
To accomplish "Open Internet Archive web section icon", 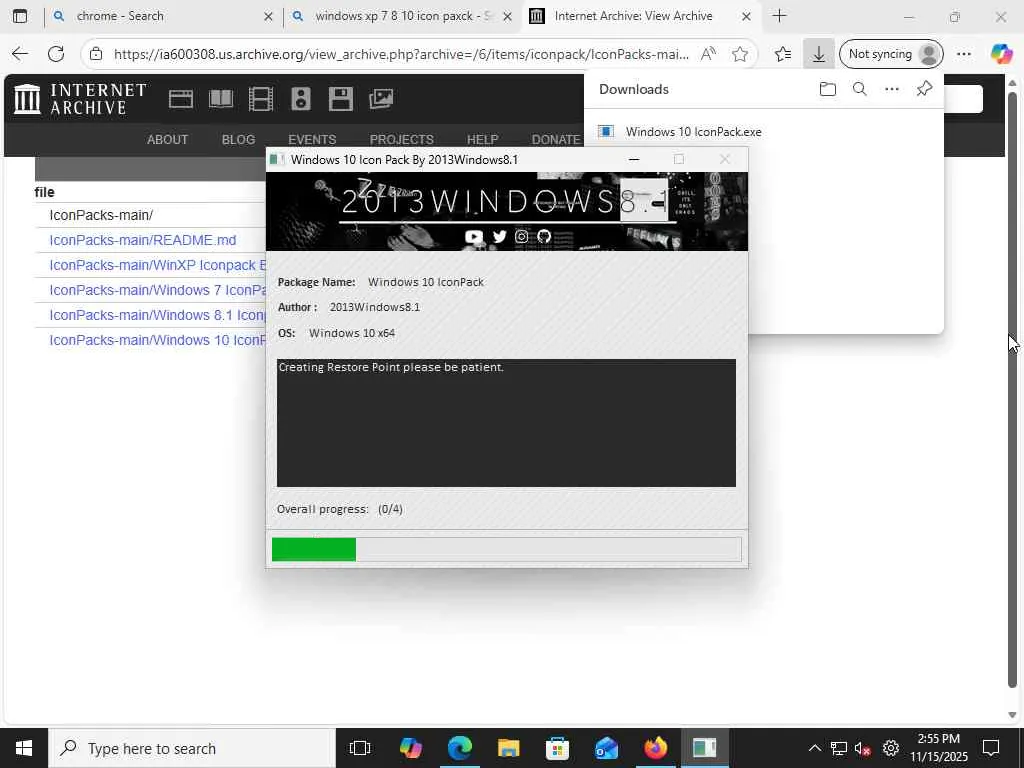I will [x=181, y=99].
